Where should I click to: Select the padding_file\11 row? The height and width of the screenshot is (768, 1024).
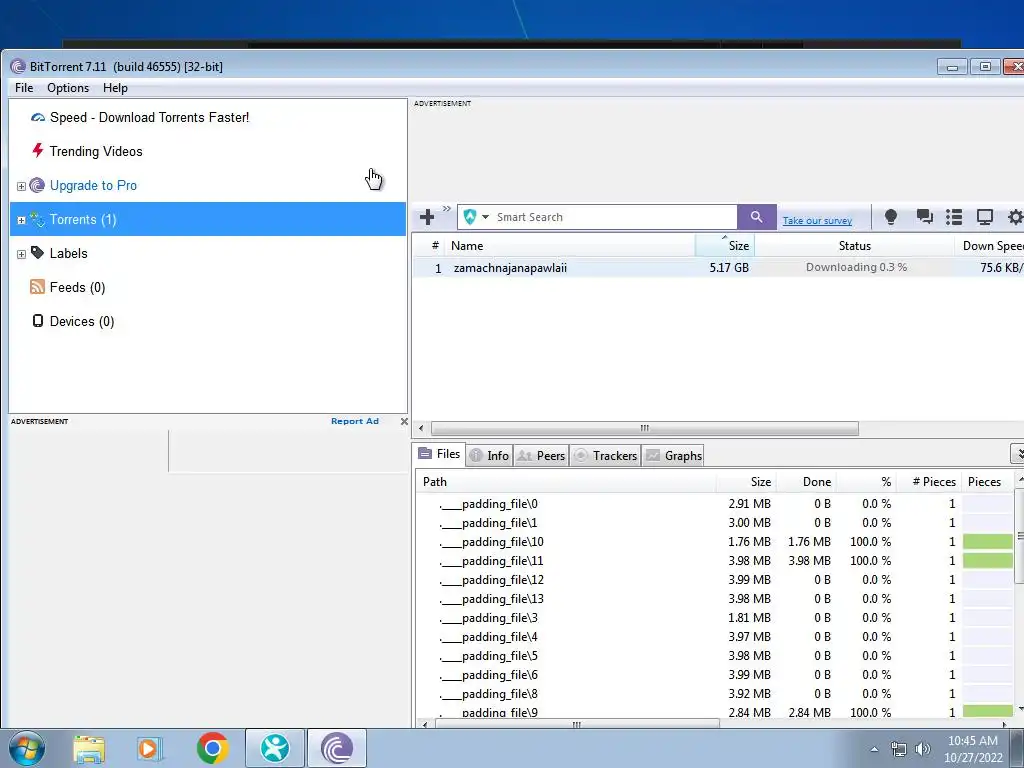pyautogui.click(x=714, y=561)
